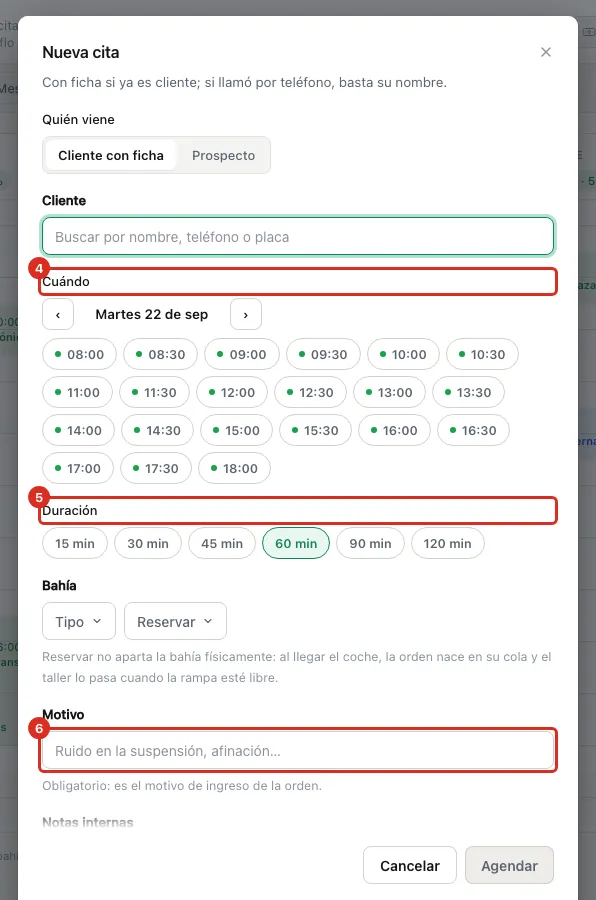The width and height of the screenshot is (596, 900).
Task: Open the Tipo bay dropdown
Action: tap(79, 621)
